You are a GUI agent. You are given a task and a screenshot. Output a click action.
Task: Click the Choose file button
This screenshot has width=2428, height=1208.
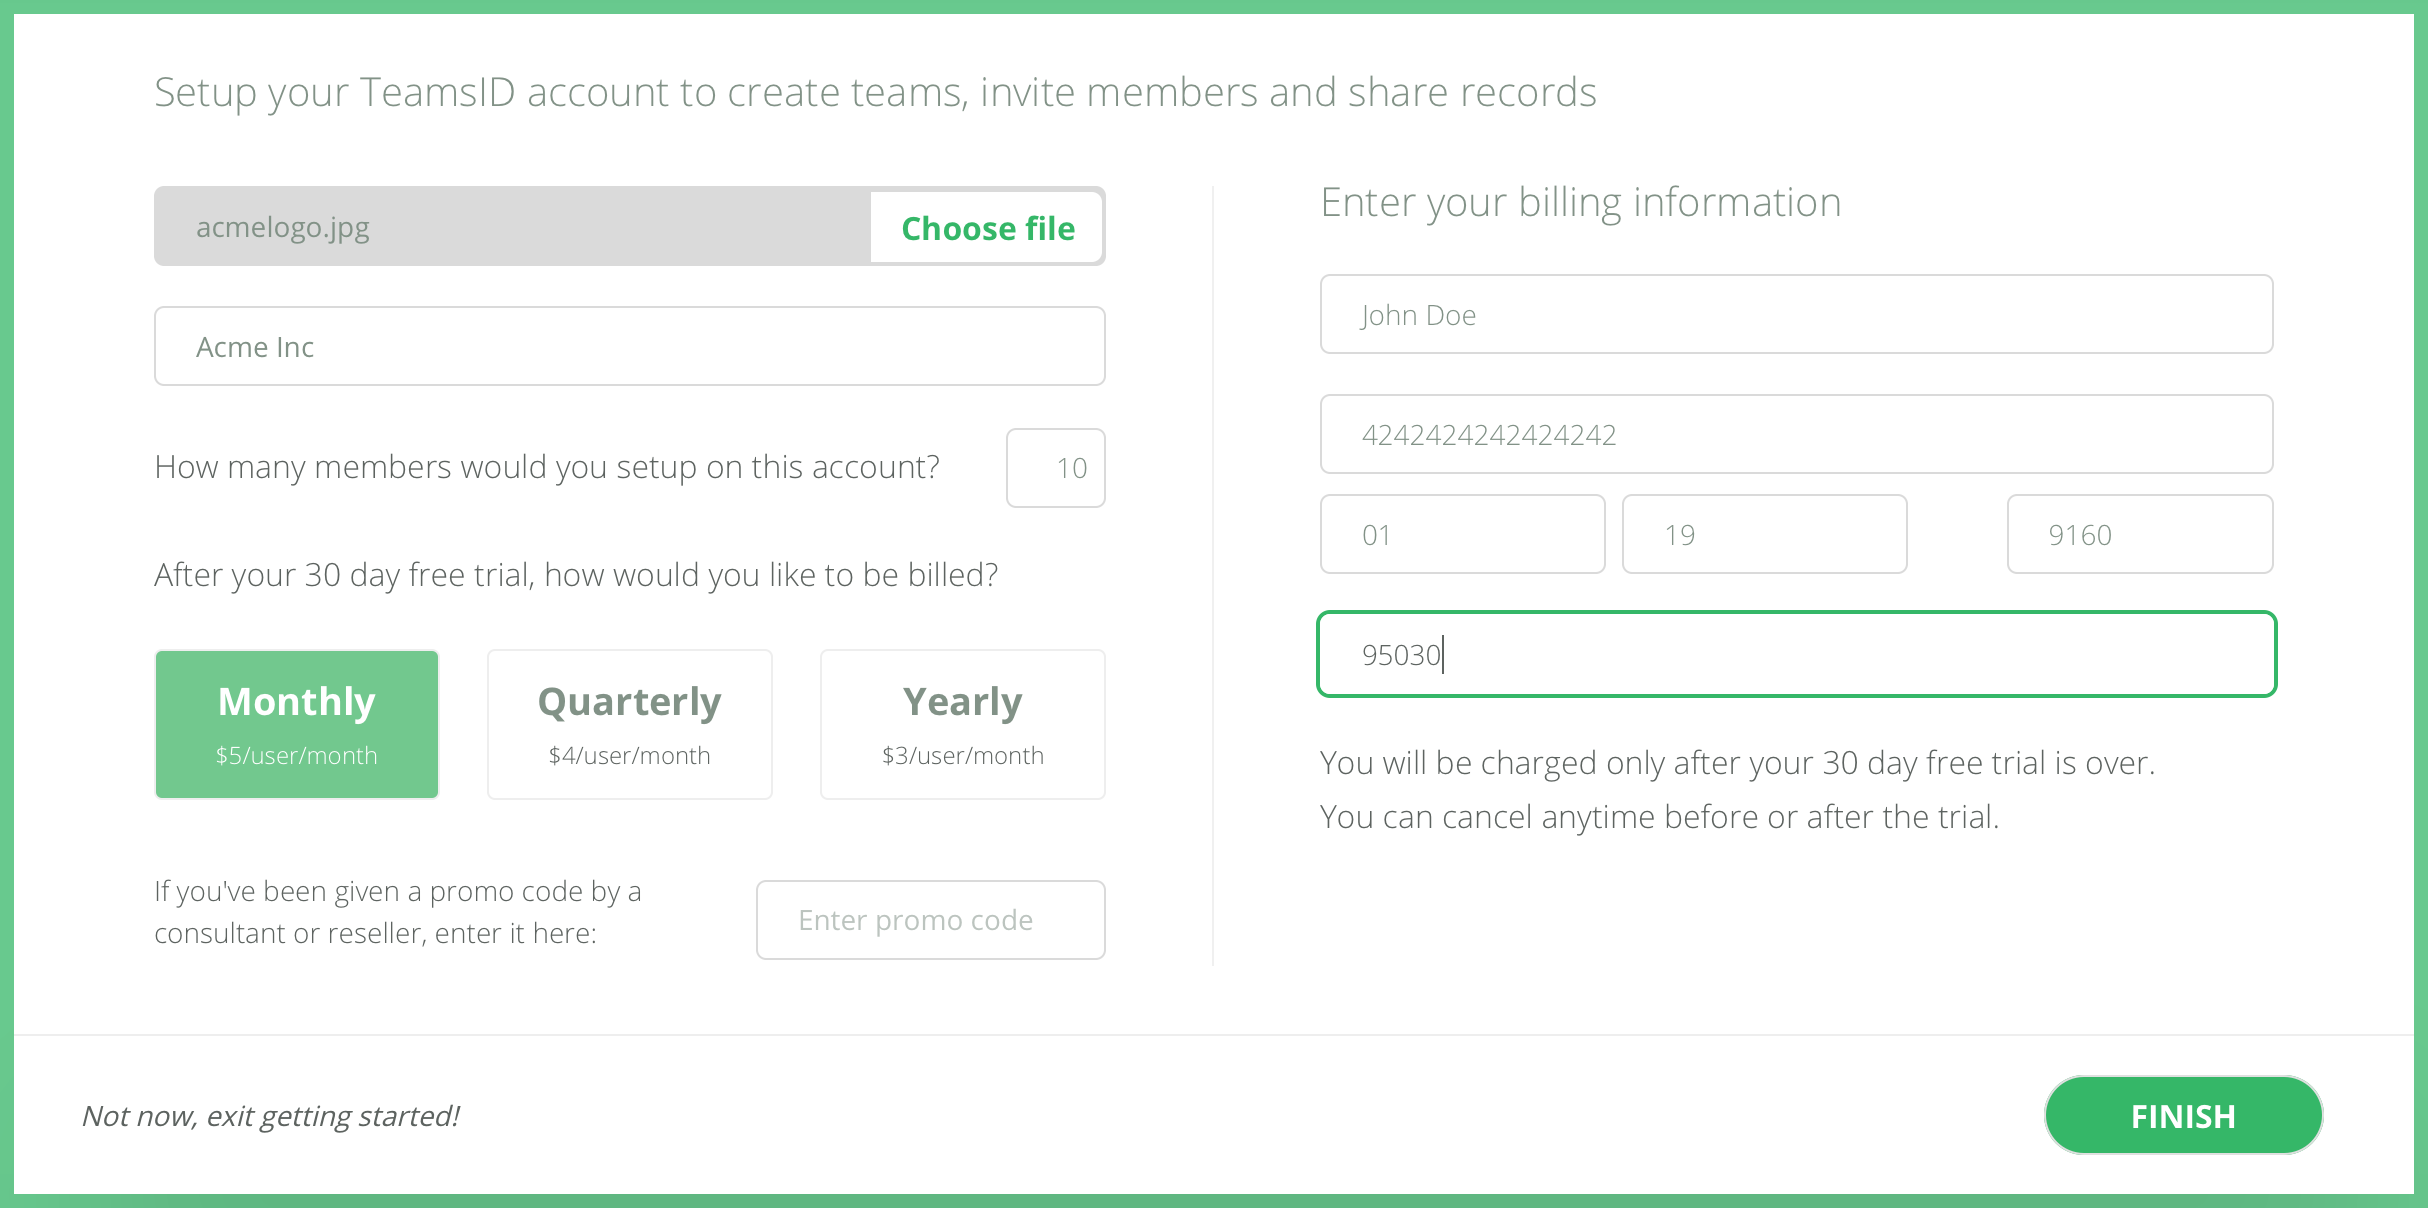pos(987,227)
